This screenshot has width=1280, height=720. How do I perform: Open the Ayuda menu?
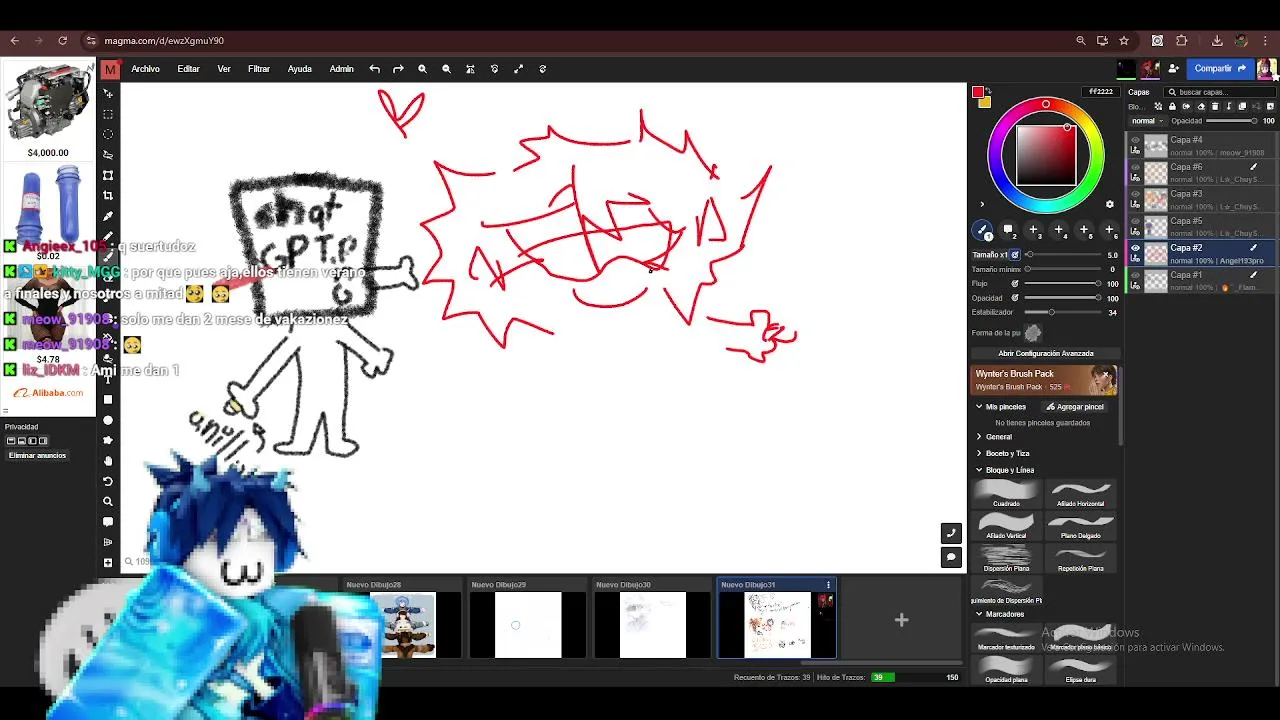pos(300,69)
